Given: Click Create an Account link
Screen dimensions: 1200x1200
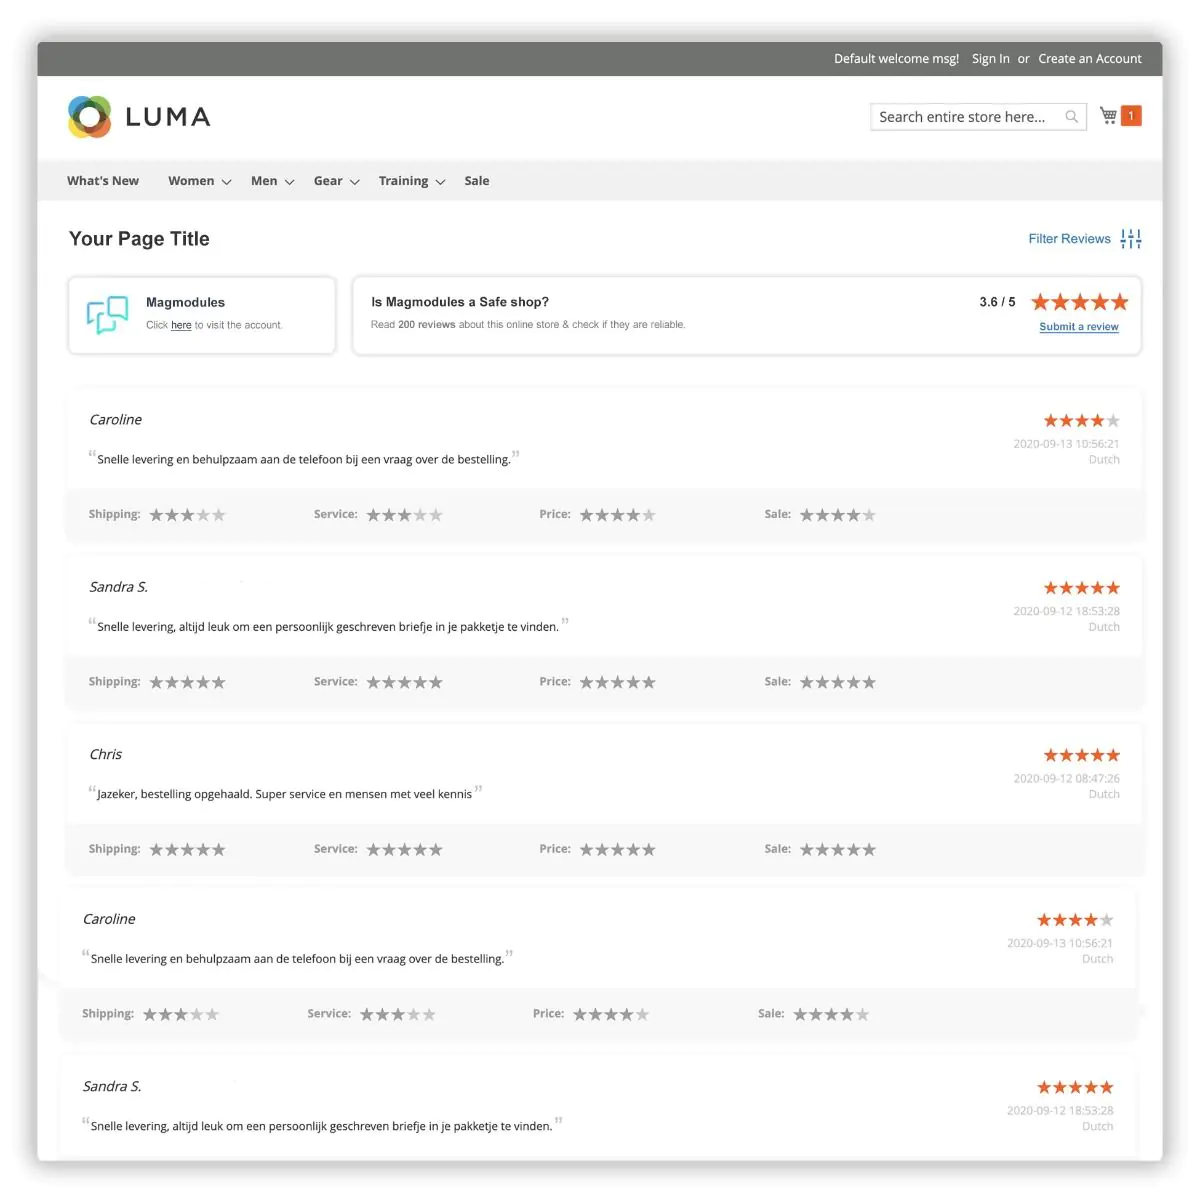Looking at the screenshot, I should point(1089,59).
